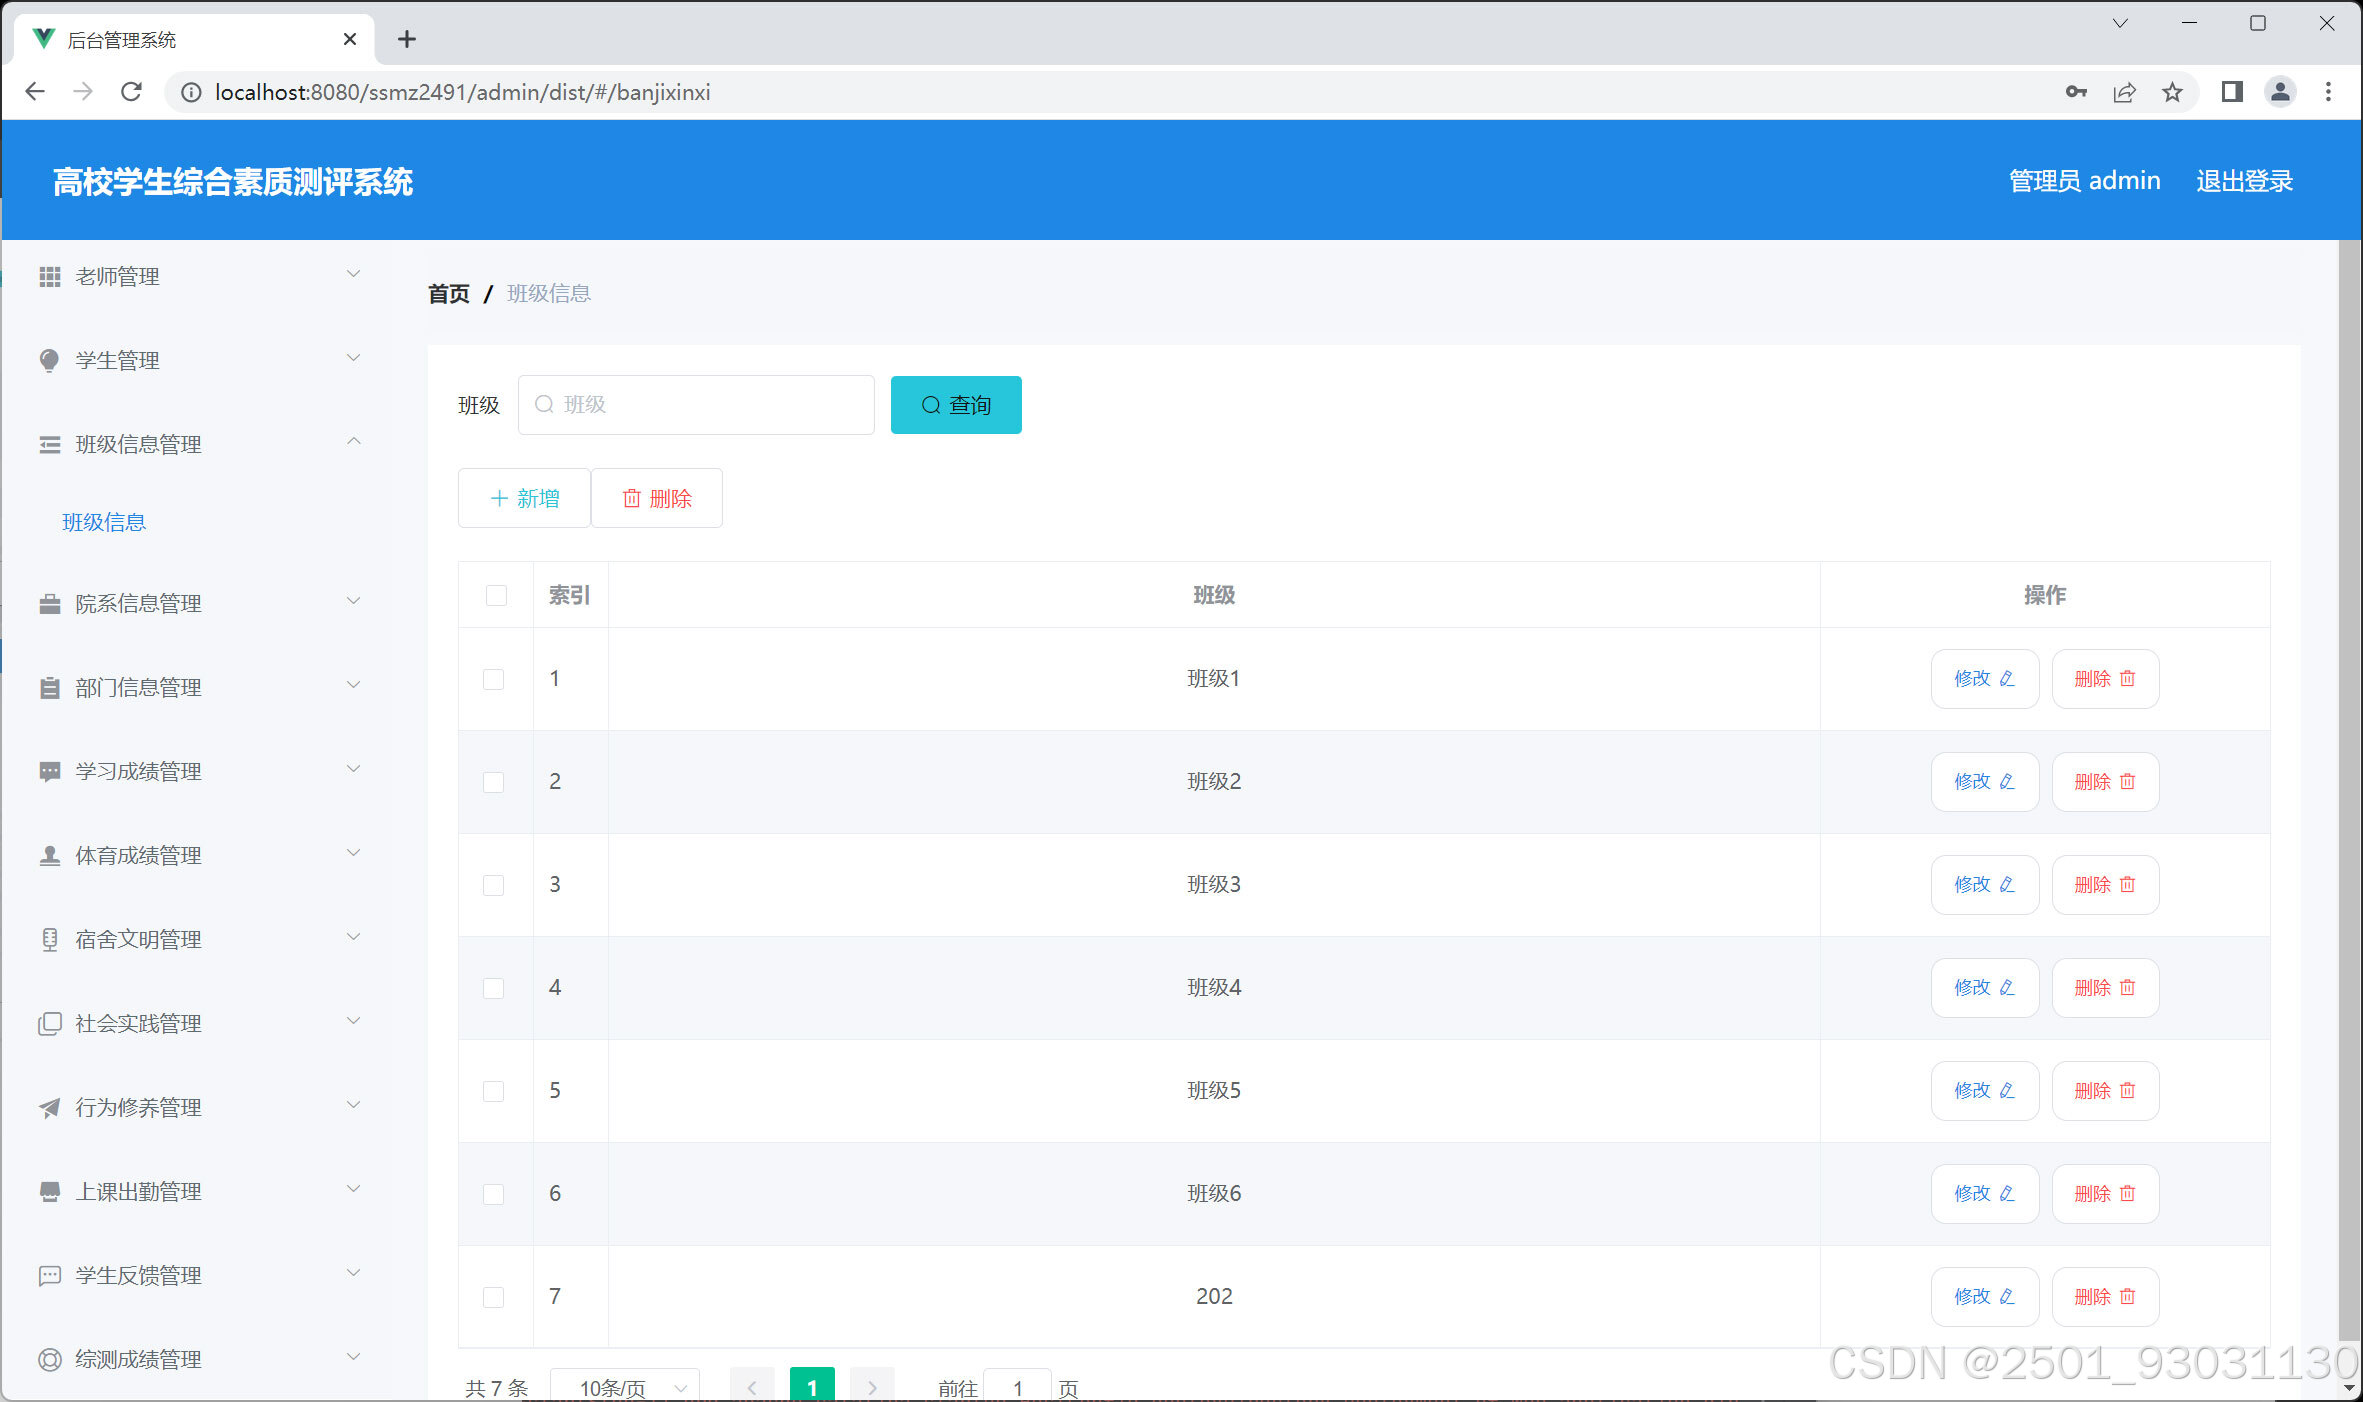
Task: Select the 老师管理 grid icon
Action: tap(49, 276)
